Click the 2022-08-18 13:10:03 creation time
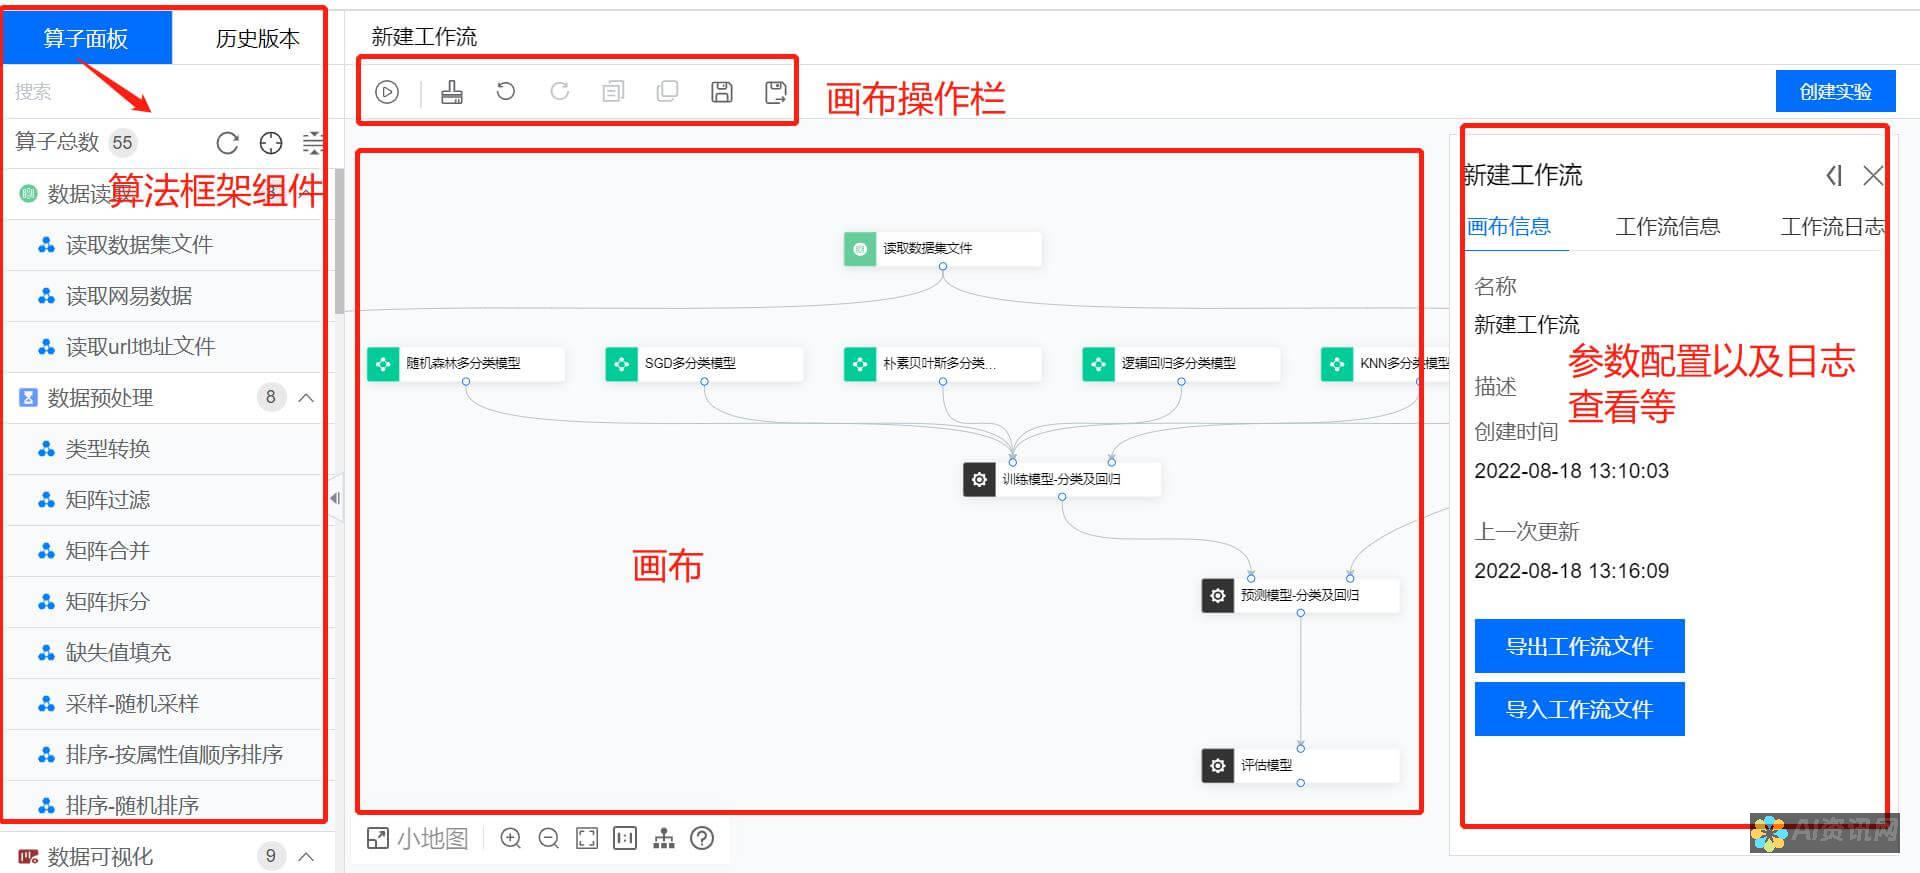Image resolution: width=1920 pixels, height=873 pixels. pyautogui.click(x=1571, y=471)
